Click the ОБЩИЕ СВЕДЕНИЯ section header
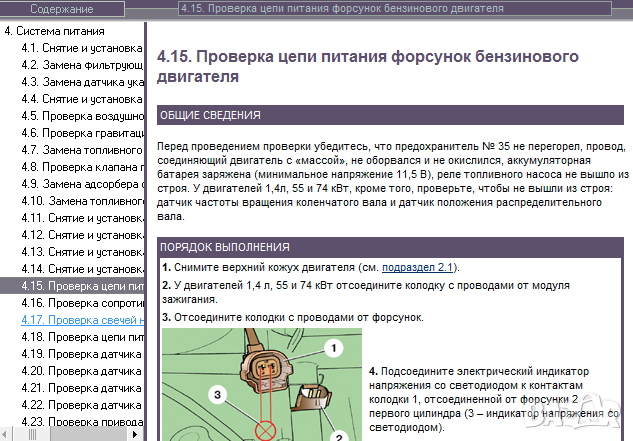Screen dimensions: 633x441 (211, 116)
